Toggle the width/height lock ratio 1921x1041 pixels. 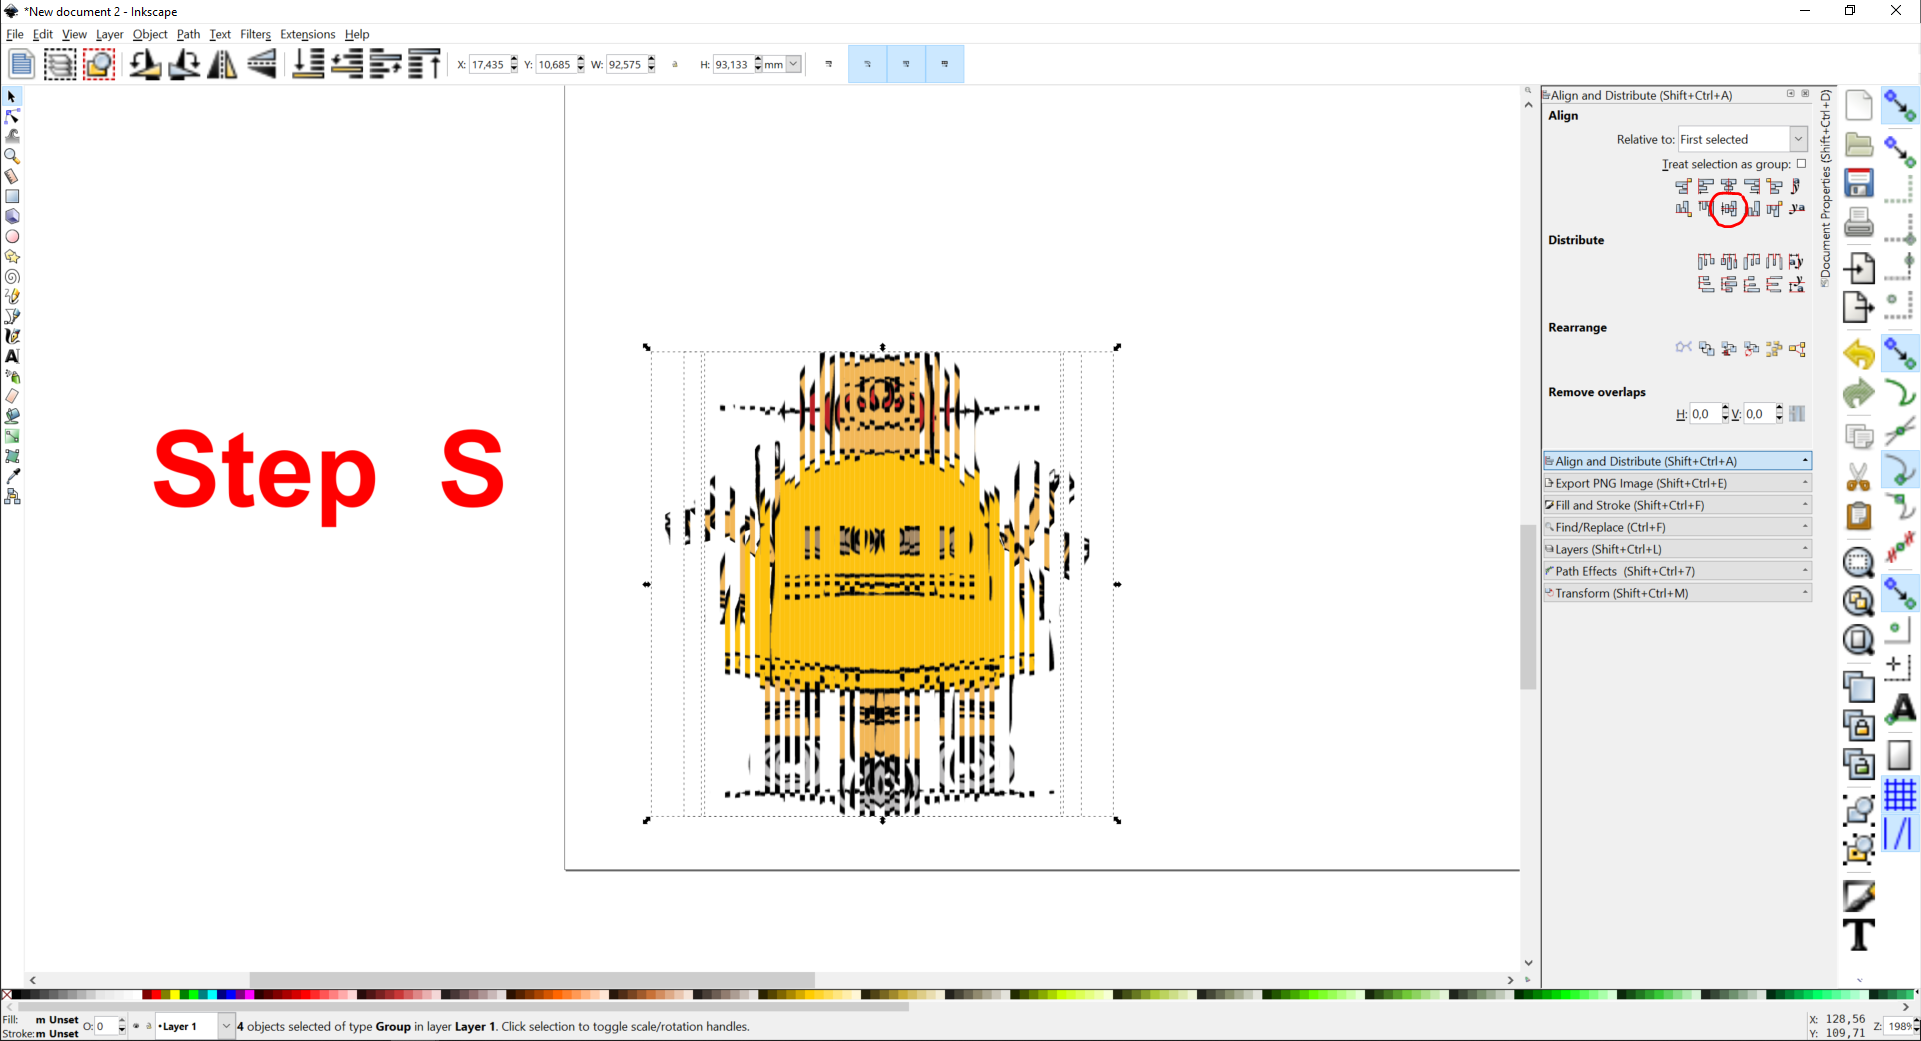pos(675,65)
